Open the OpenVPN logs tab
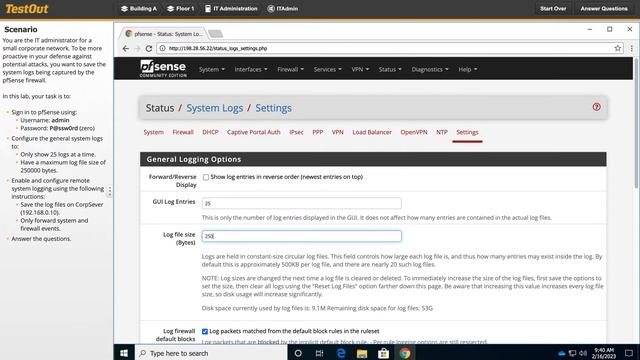The height and width of the screenshot is (360, 640). (413, 132)
